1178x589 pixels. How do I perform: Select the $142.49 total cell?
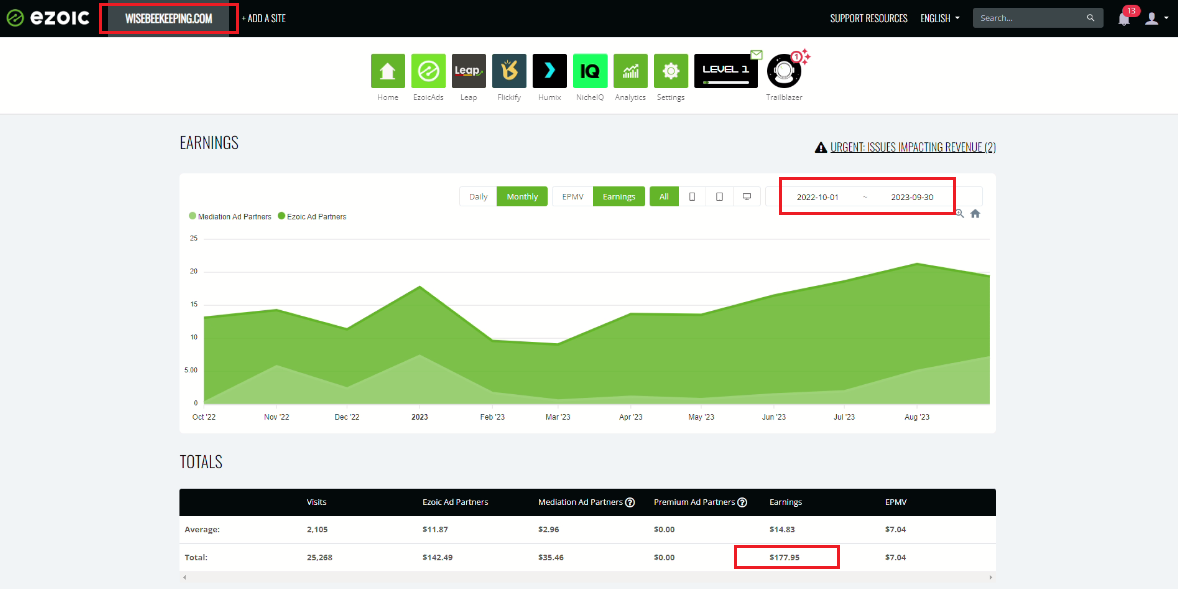438,557
